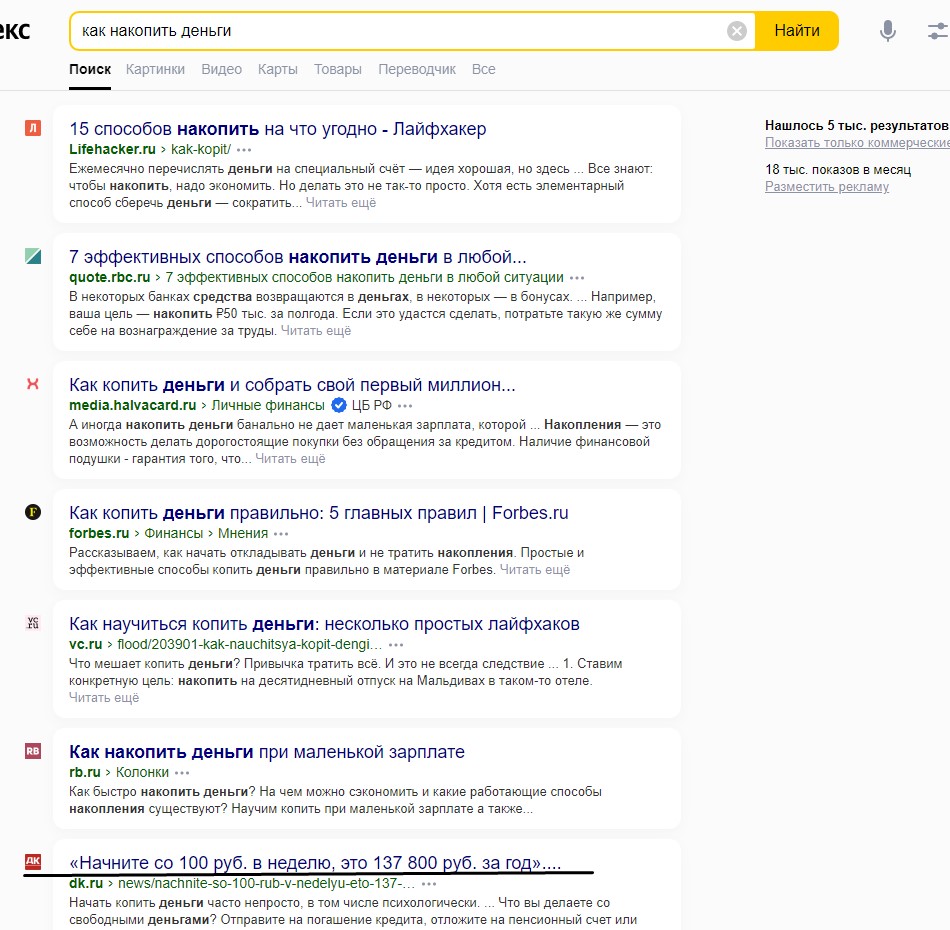950x930 pixels.
Task: Click the Halva card red favicon
Action: pyautogui.click(x=33, y=384)
